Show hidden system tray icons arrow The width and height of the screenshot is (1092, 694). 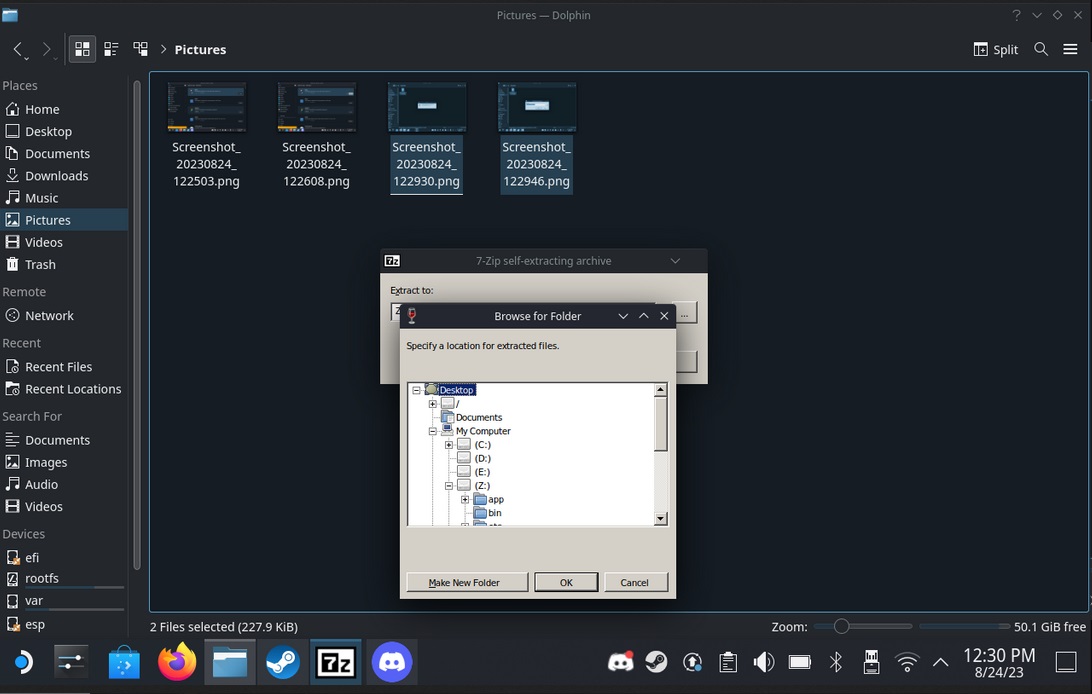940,662
